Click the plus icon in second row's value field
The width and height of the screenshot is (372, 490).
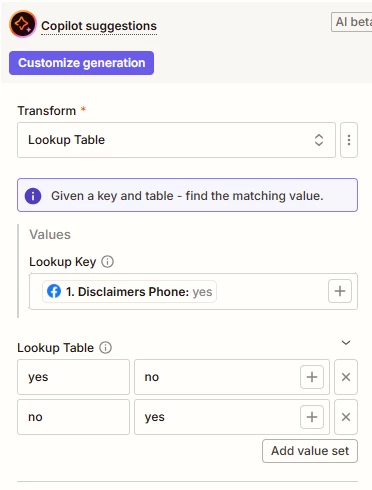pyautogui.click(x=312, y=417)
